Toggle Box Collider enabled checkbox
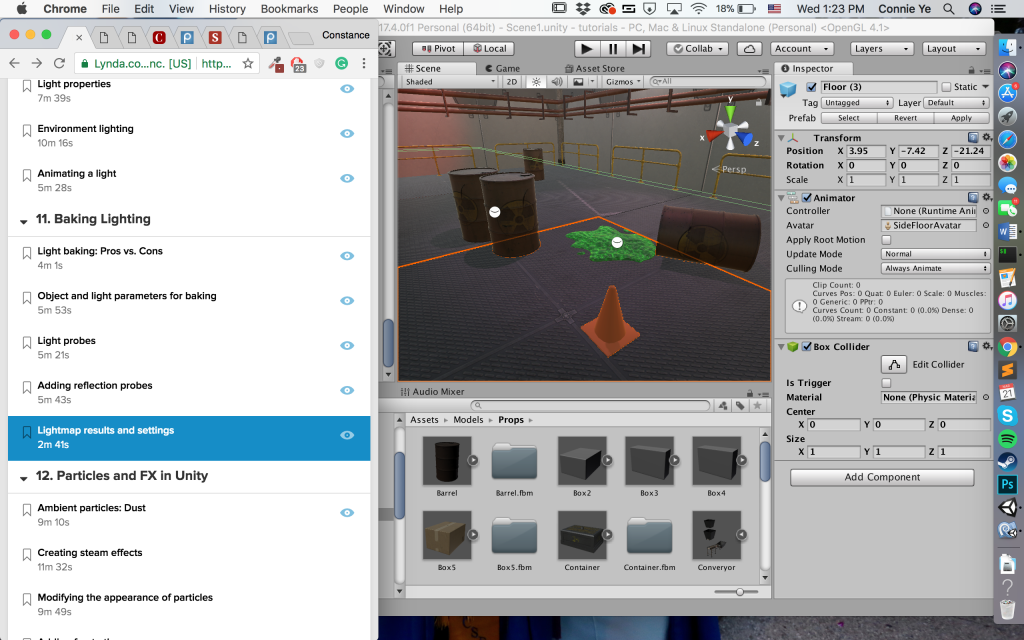Image resolution: width=1024 pixels, height=640 pixels. pos(807,346)
